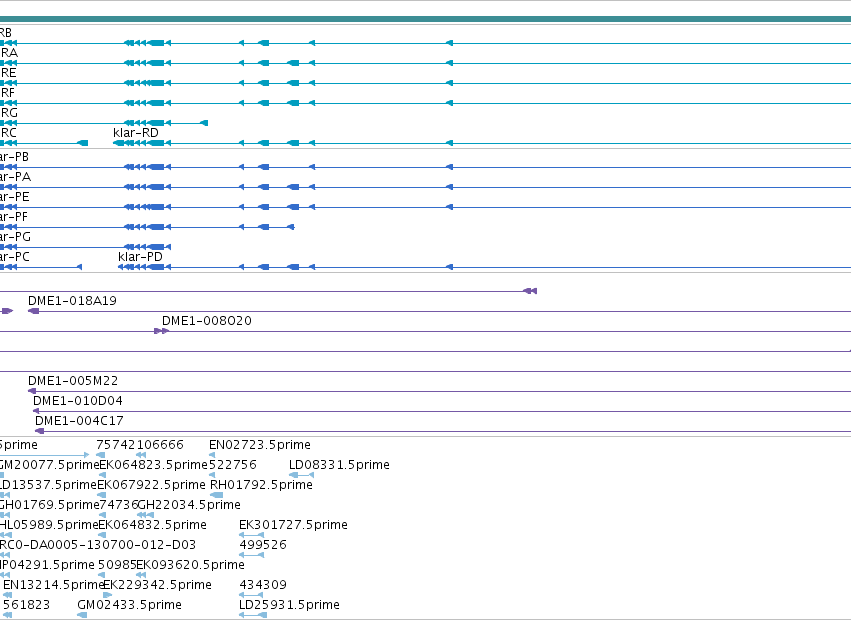This screenshot has width=851, height=620.
Task: Click the HL05989.5prime label
Action: click(x=49, y=525)
